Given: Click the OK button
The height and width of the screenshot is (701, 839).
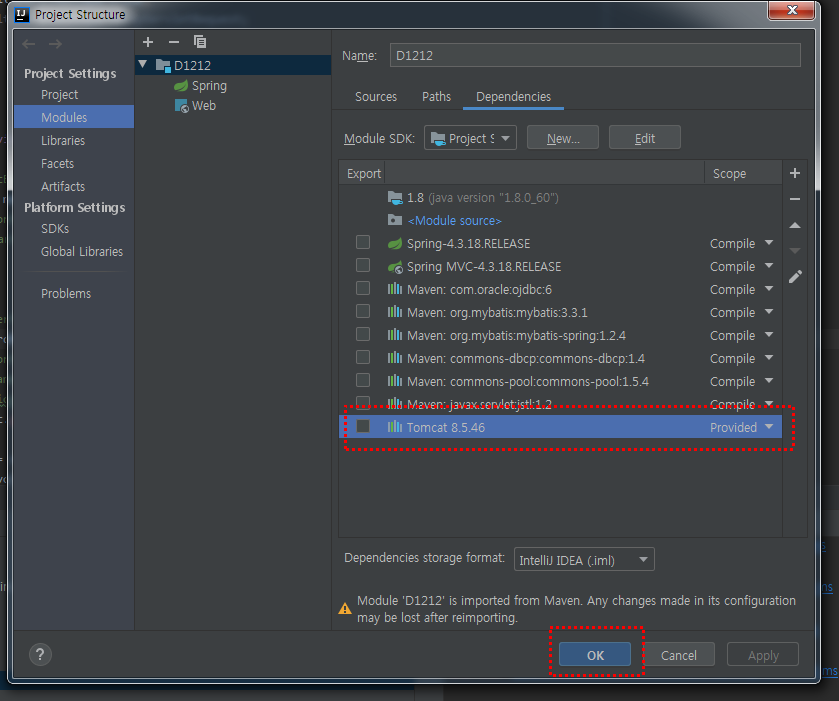Looking at the screenshot, I should coord(595,655).
